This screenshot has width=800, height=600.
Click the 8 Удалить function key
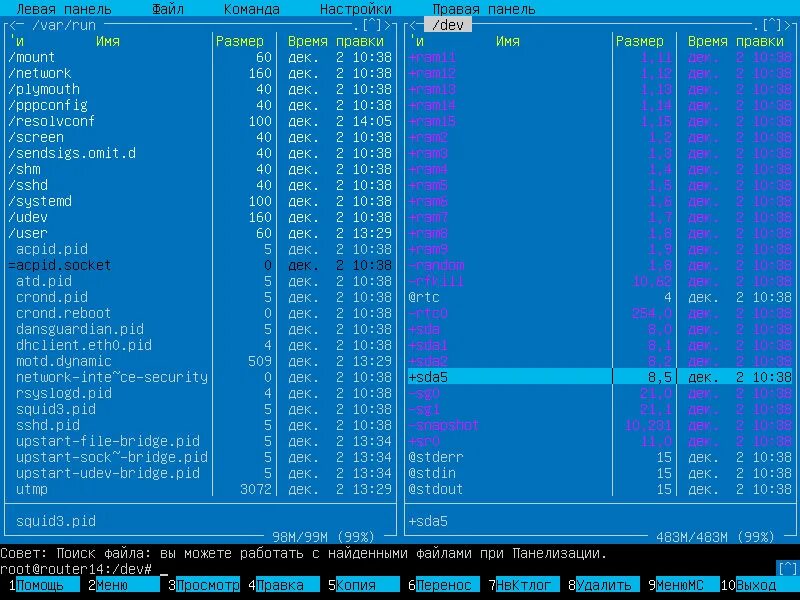coord(604,585)
